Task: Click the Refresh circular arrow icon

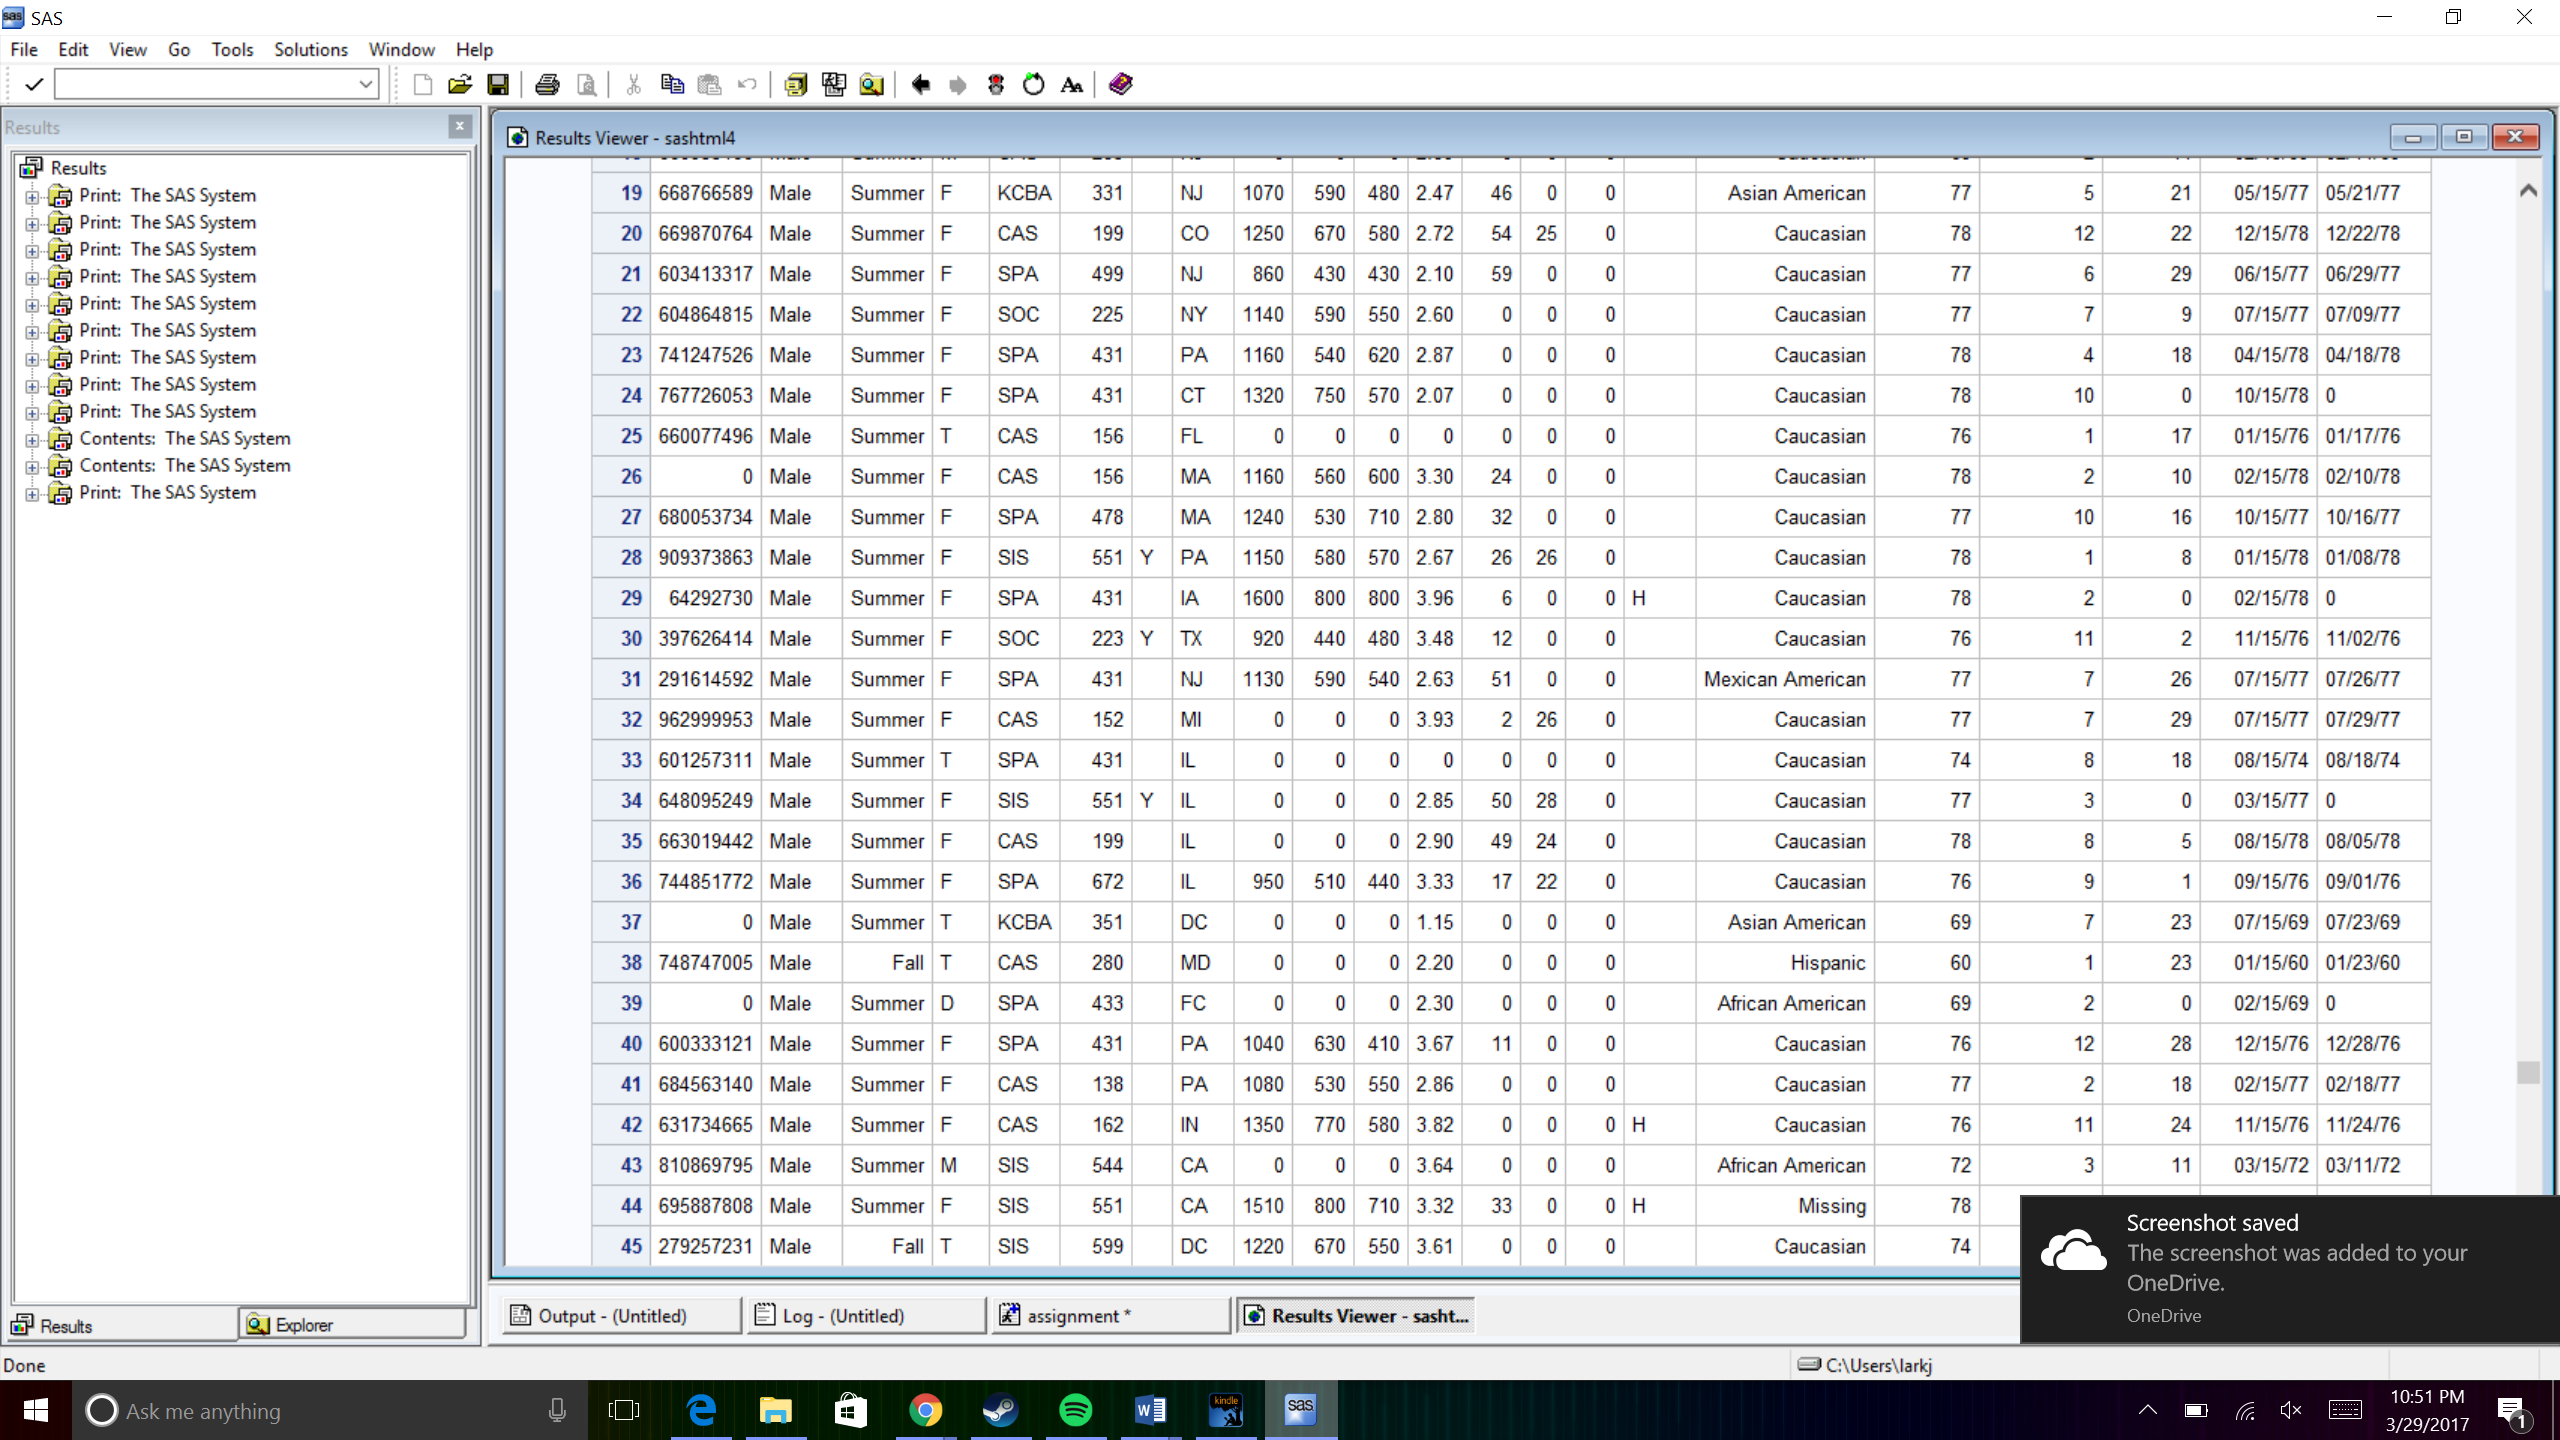Action: click(1034, 85)
